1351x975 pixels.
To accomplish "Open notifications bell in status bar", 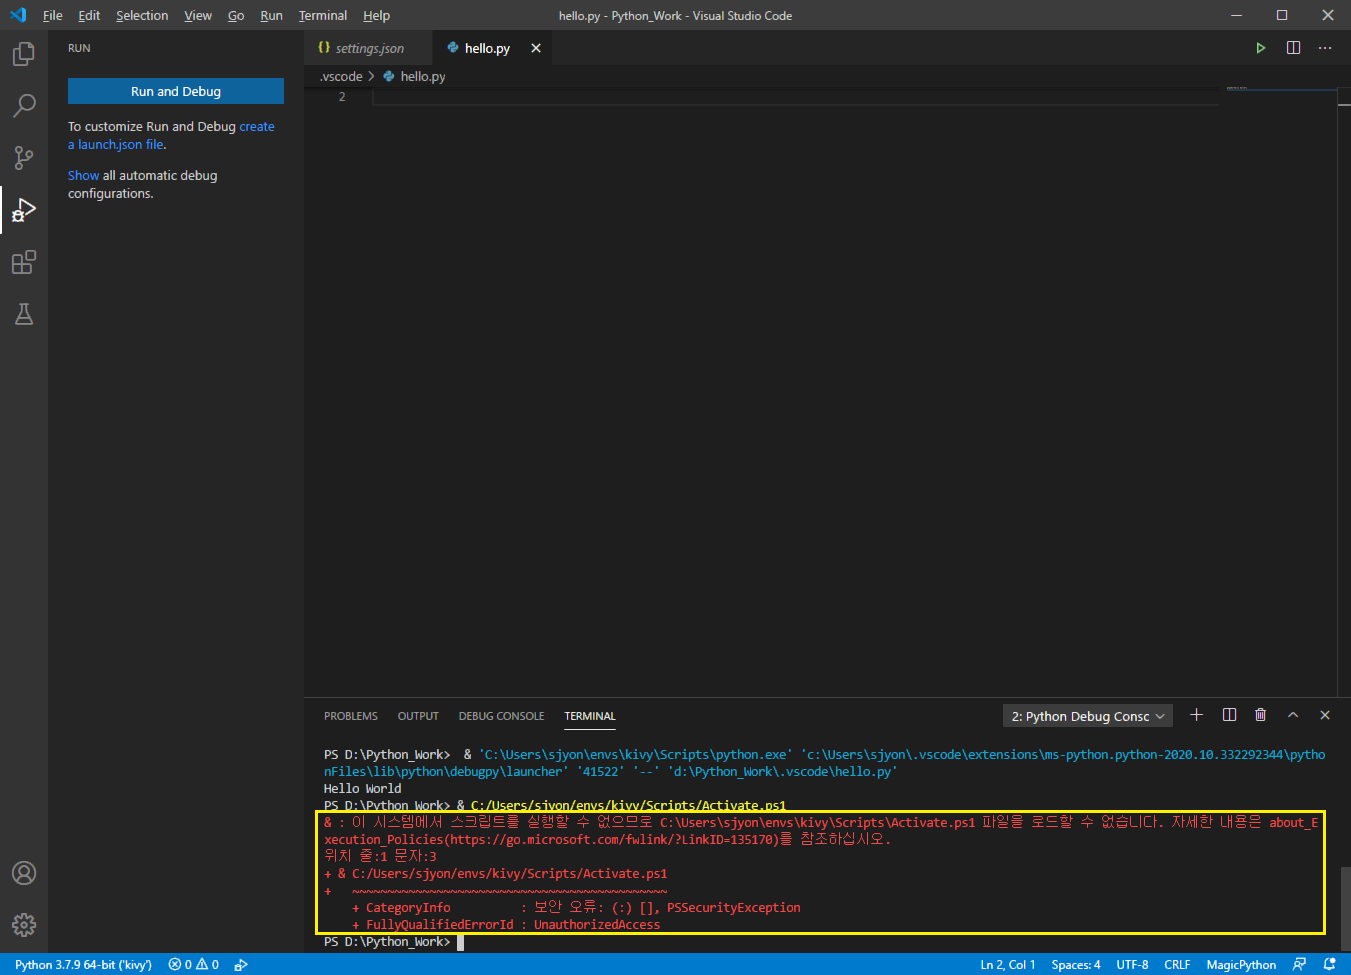I will click(x=1330, y=965).
